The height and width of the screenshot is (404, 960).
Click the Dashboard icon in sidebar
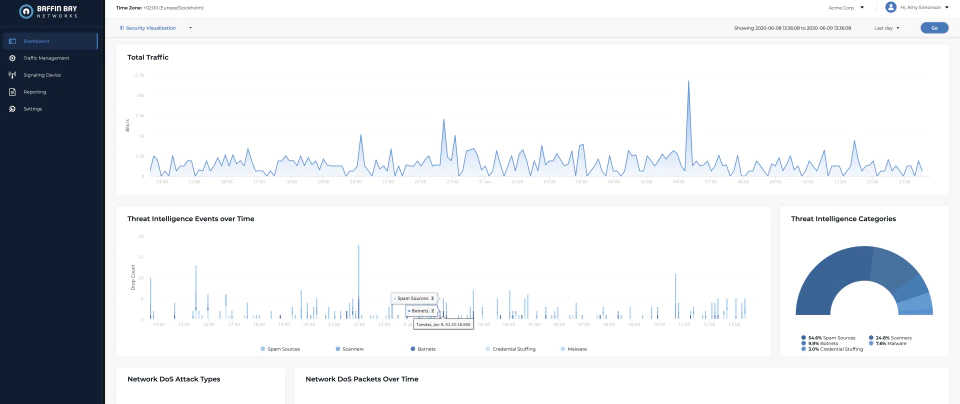coord(12,41)
